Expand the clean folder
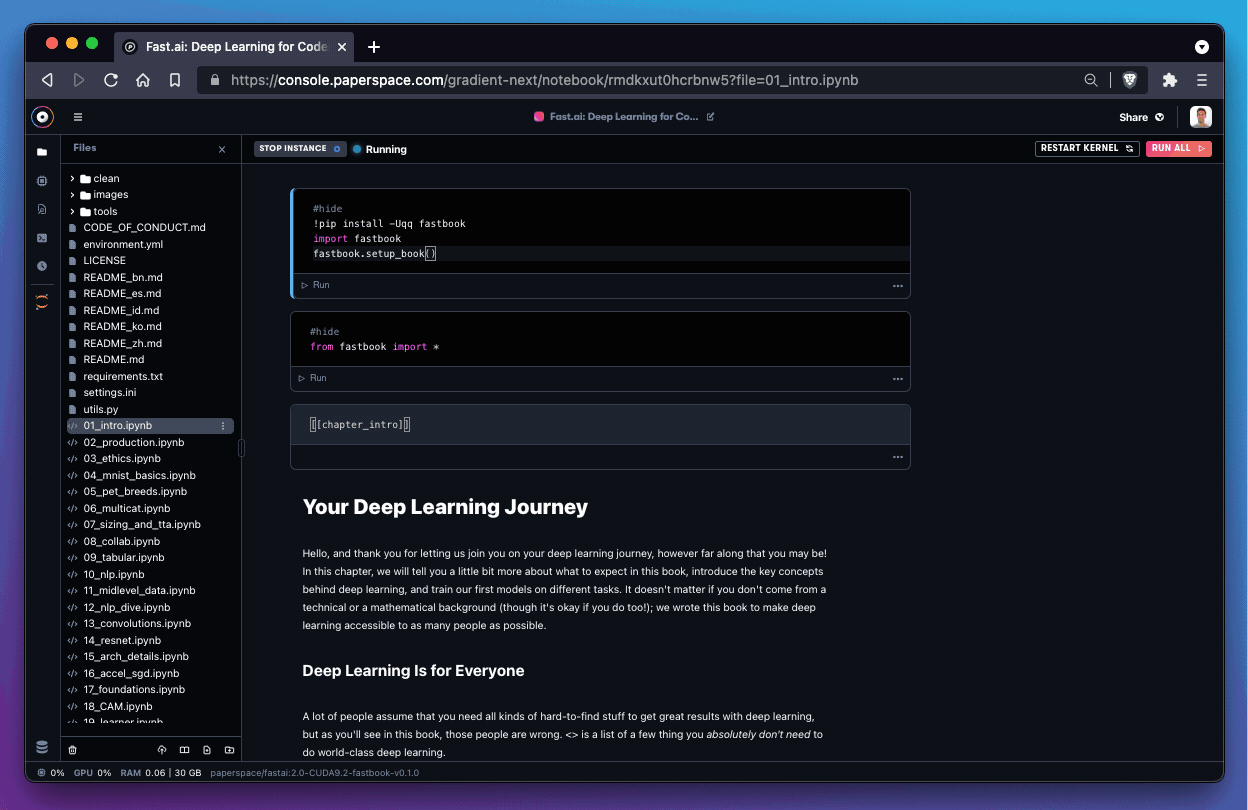This screenshot has height=810, width=1248. pyautogui.click(x=73, y=179)
